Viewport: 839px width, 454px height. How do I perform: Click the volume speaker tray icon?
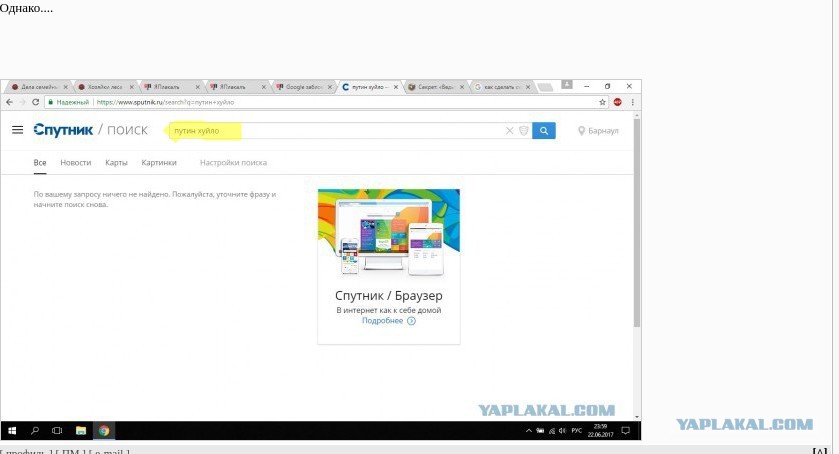point(562,430)
